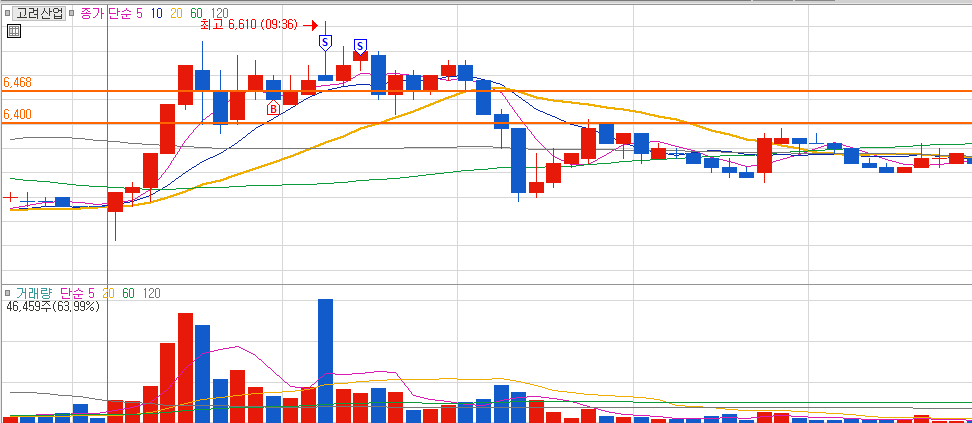Select the 120 moving average label in price panel
972x423 pixels.
pos(219,14)
